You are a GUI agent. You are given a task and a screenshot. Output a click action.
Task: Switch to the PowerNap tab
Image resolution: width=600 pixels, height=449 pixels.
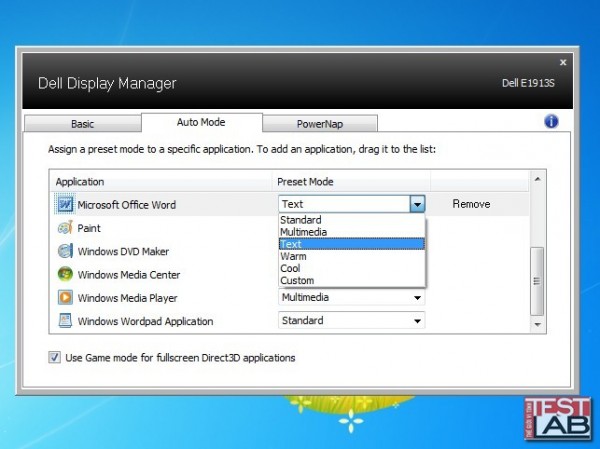[320, 124]
